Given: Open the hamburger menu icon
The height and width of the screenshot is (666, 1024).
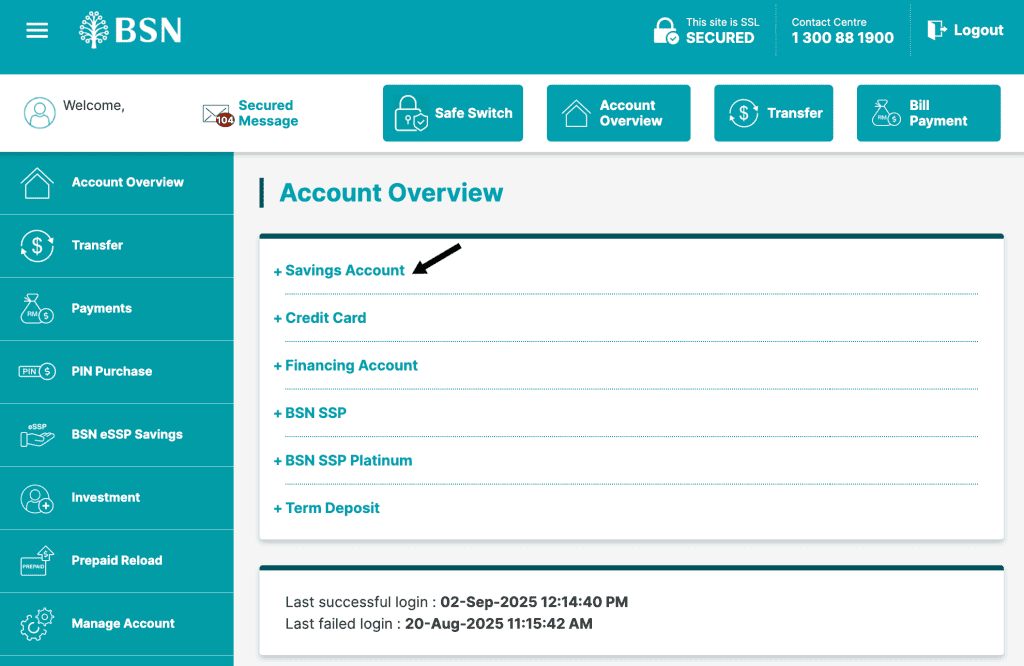Looking at the screenshot, I should pos(37,30).
